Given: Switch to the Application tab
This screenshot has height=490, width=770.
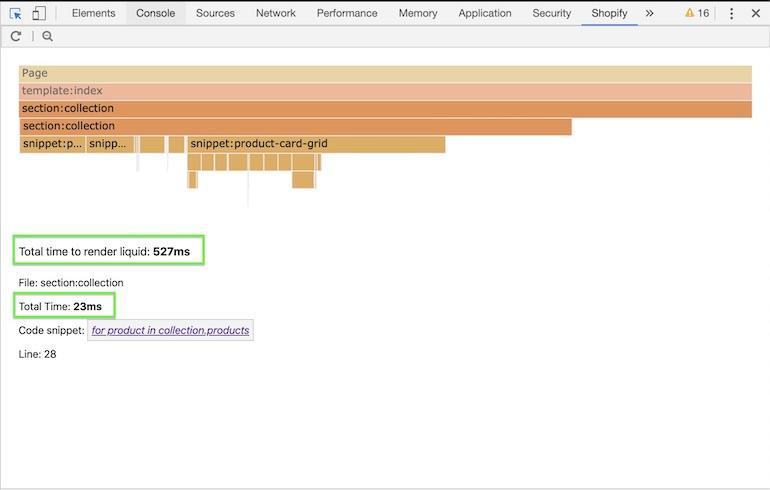Looking at the screenshot, I should [485, 13].
